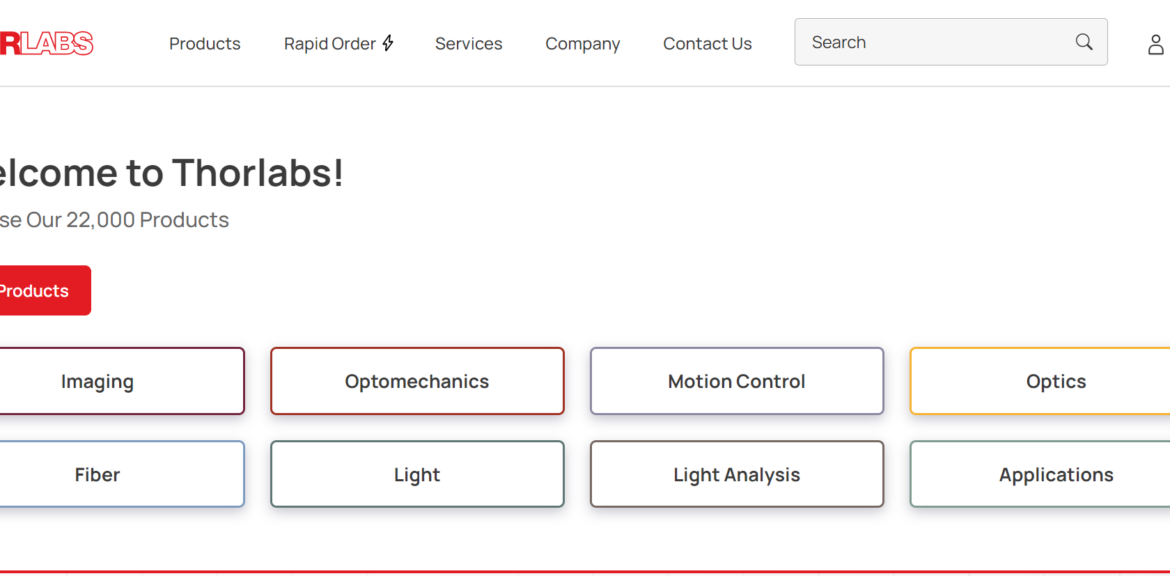Browse the Motion Control category

(x=736, y=381)
